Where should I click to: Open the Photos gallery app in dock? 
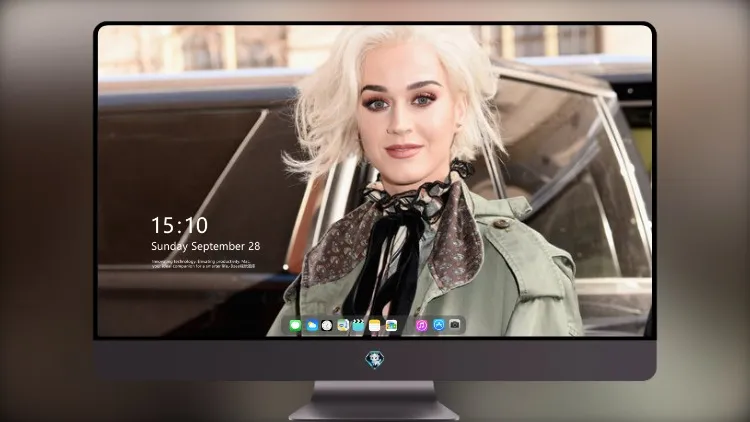tap(391, 325)
